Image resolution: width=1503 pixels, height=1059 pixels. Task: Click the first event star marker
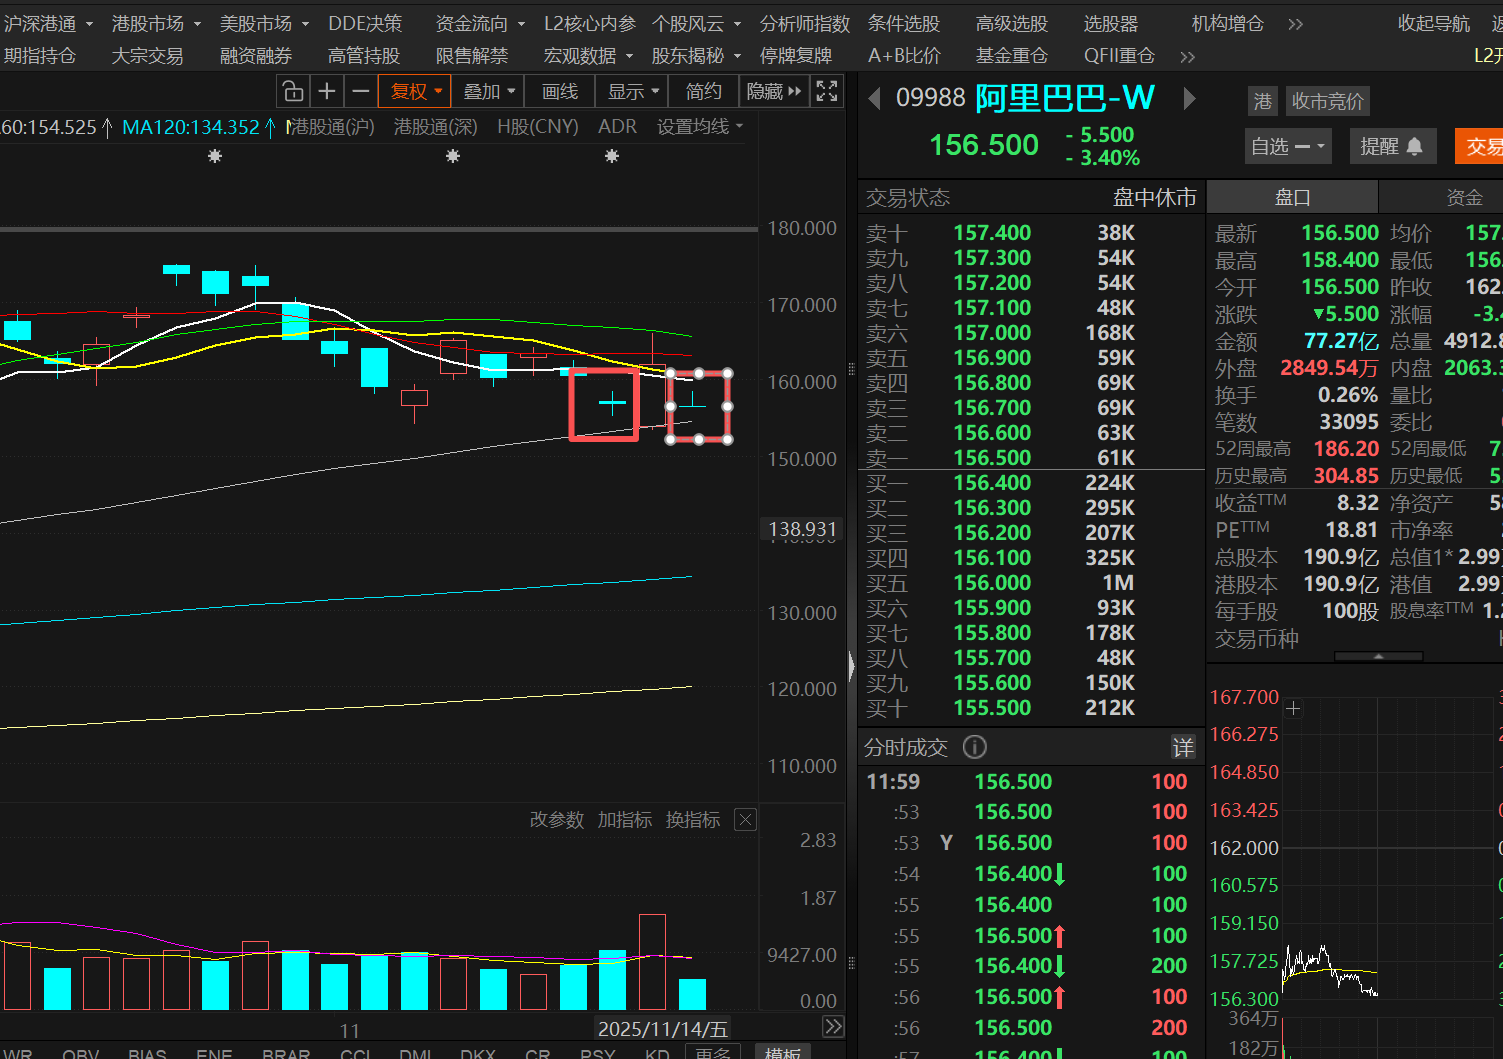tap(215, 156)
